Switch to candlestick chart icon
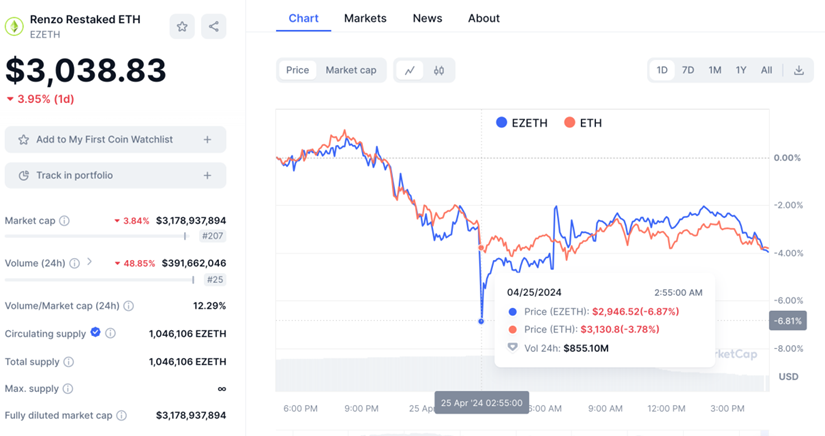The image size is (825, 436). [x=439, y=70]
